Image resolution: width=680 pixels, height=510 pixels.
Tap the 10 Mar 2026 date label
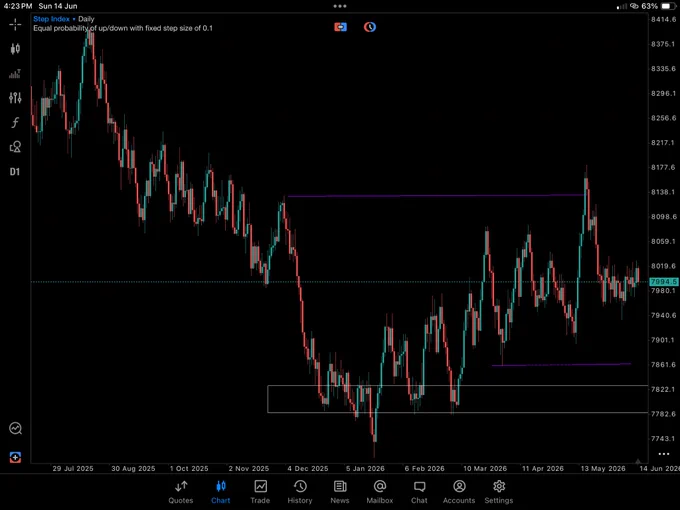pyautogui.click(x=485, y=469)
